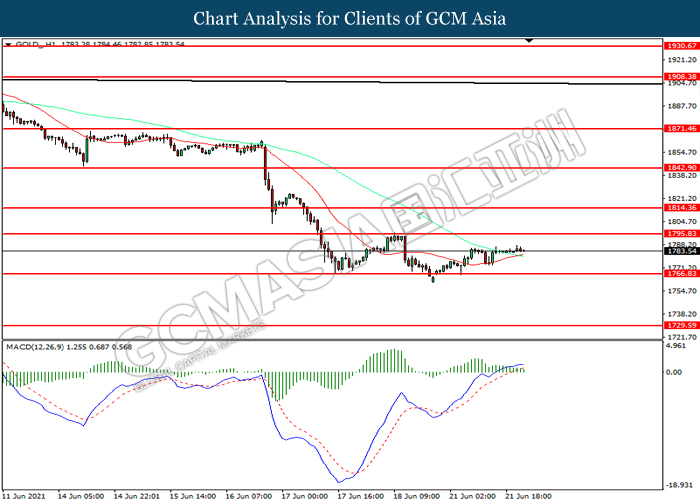
Task: Click the Chart Analysis for Clients title
Action: [x=350, y=19]
